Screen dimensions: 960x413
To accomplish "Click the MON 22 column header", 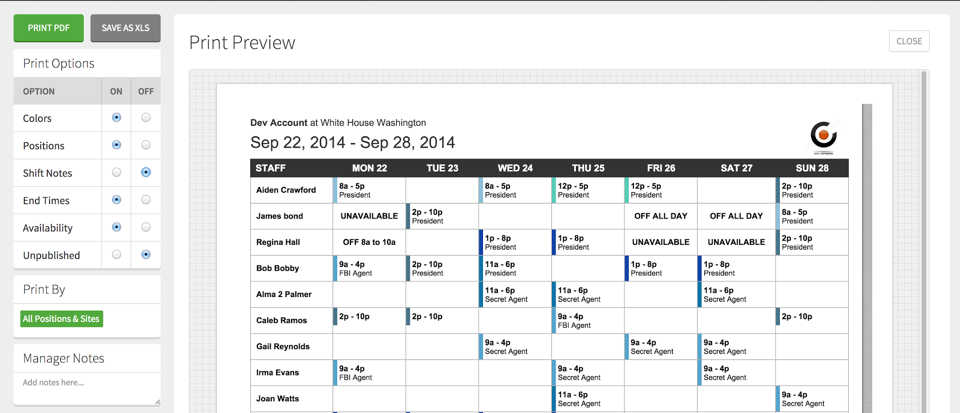I will tap(369, 168).
